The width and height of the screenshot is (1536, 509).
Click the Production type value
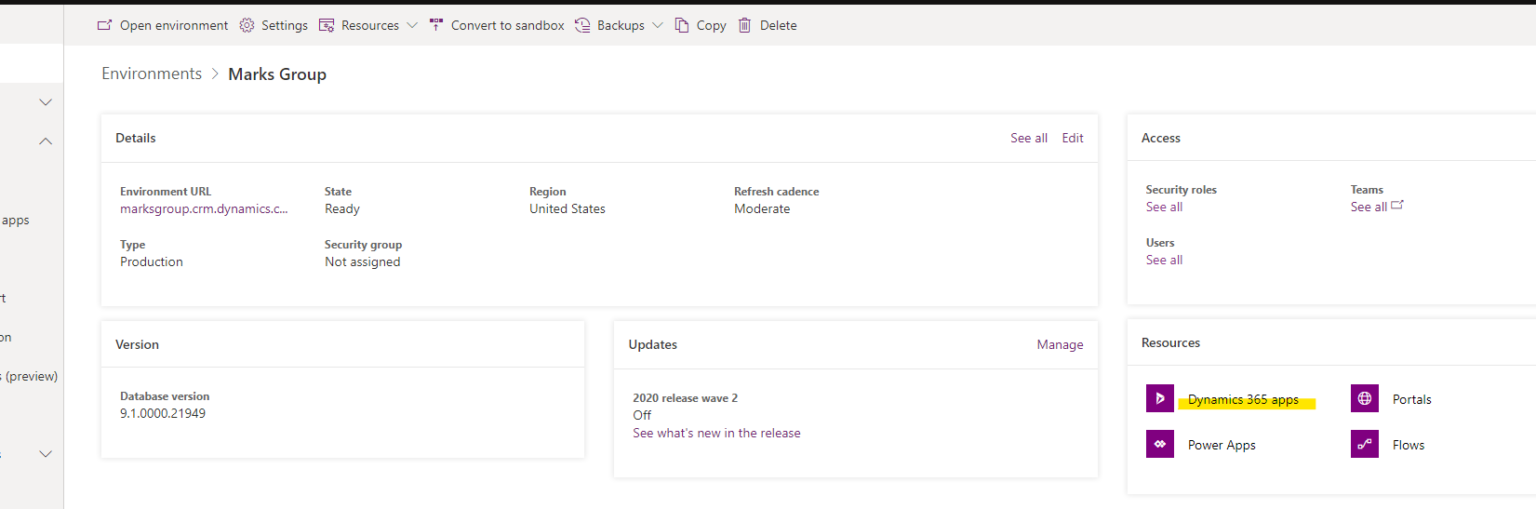[151, 262]
